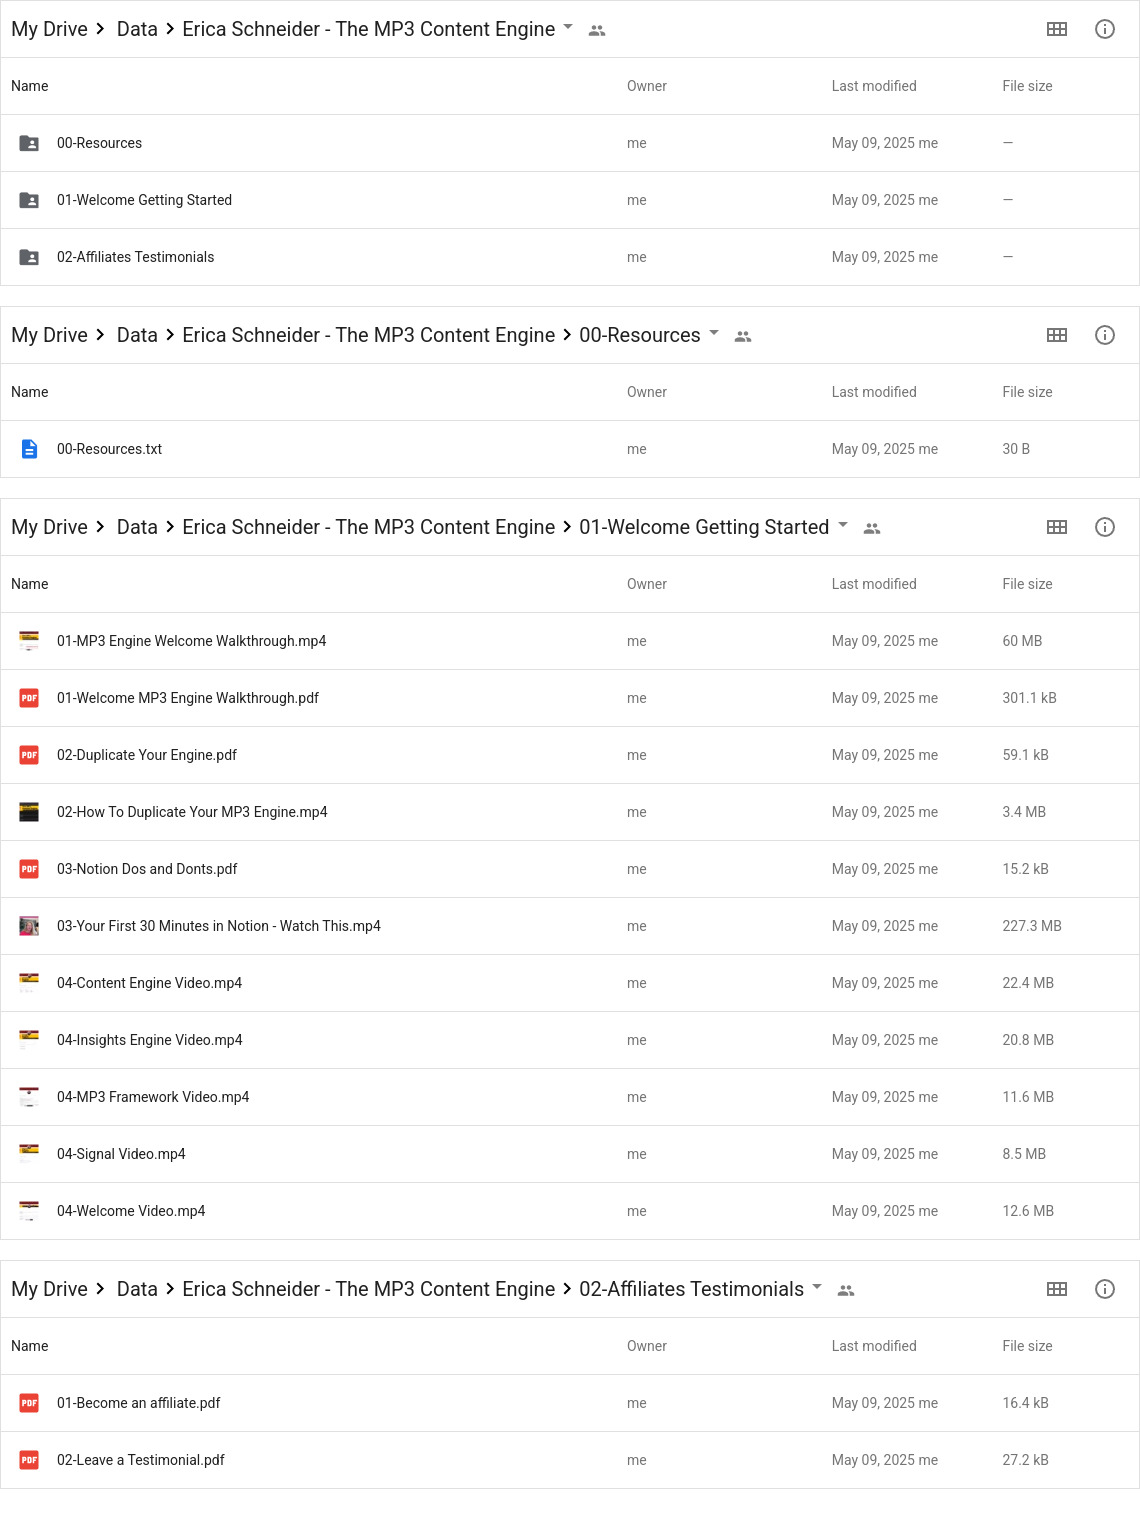This screenshot has width=1140, height=1539.
Task: Open Erica Schneider folder in 00-Resources breadcrumb
Action: (x=368, y=335)
